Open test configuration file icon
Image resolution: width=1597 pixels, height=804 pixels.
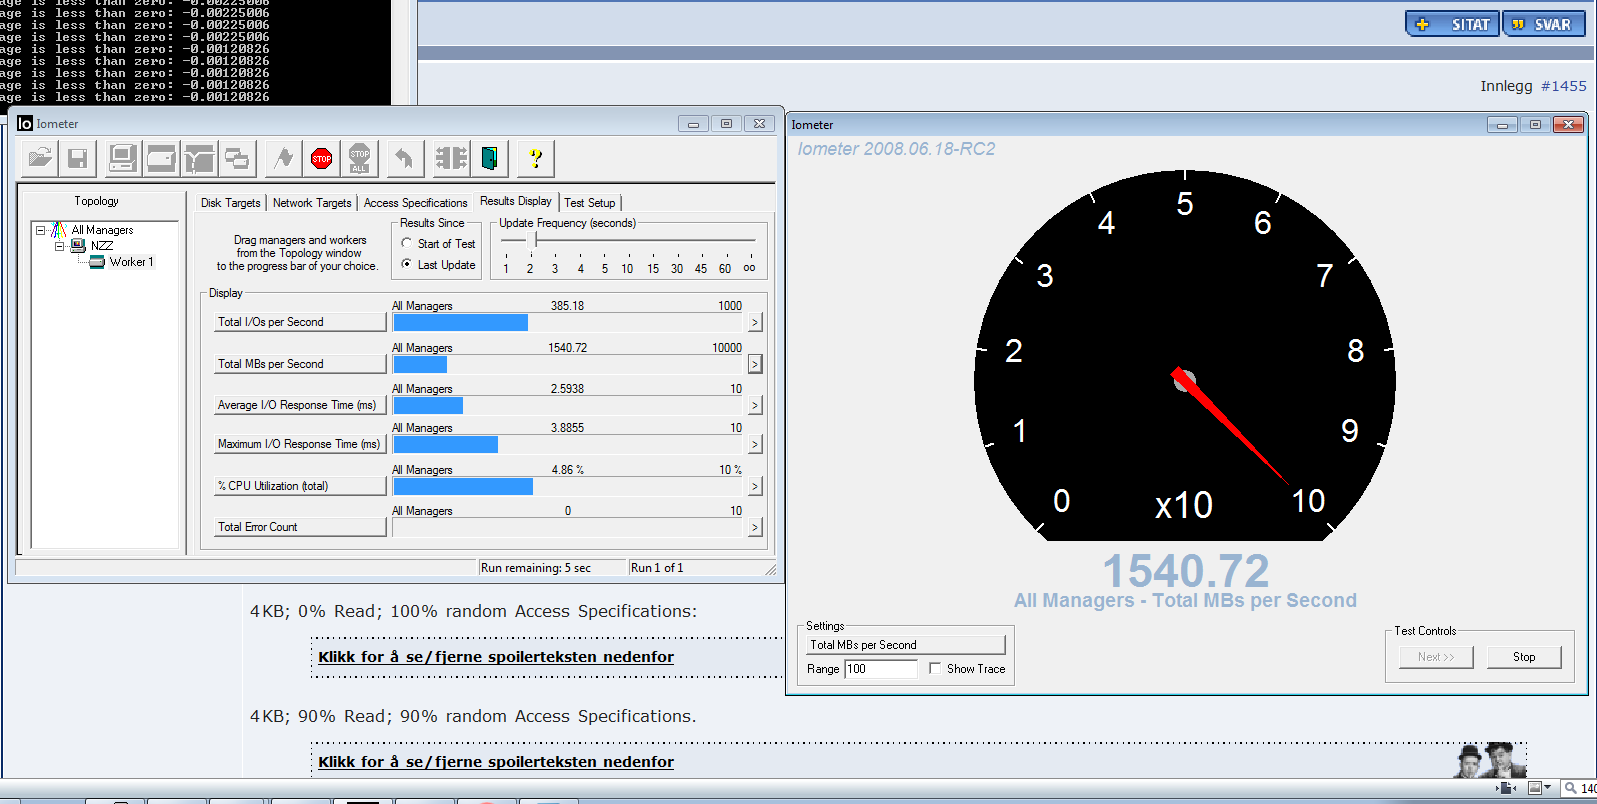41,158
